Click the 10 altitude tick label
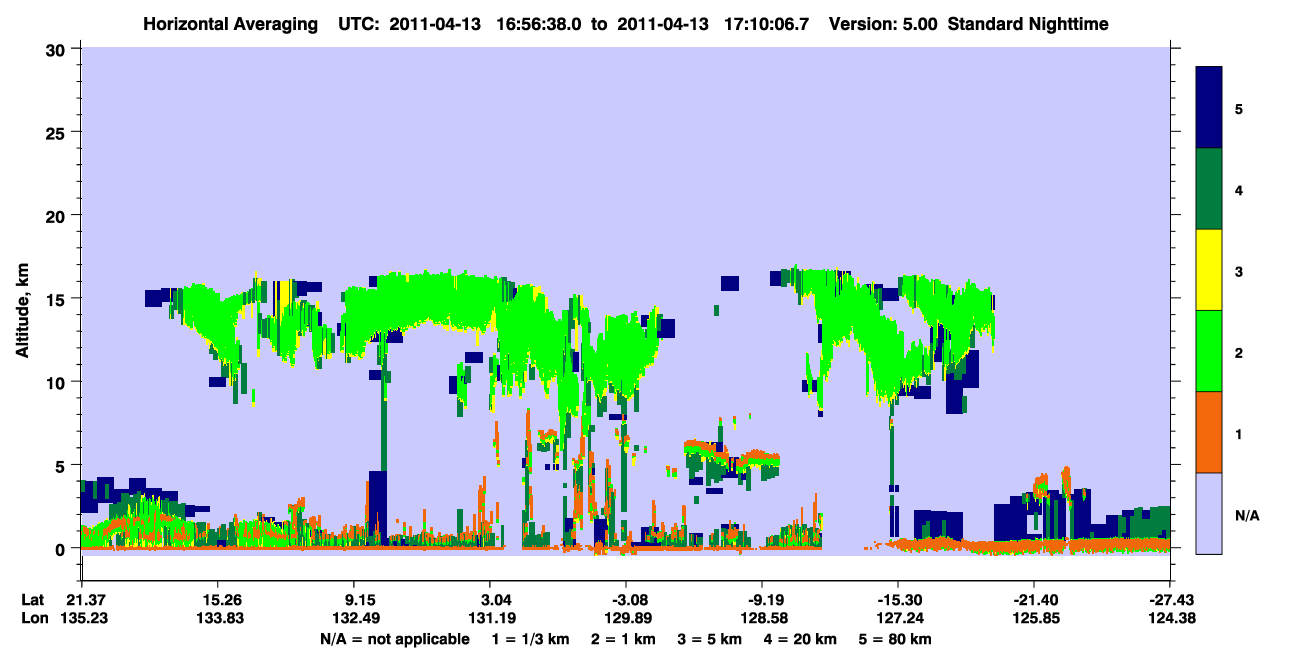The width and height of the screenshot is (1300, 667). click(x=58, y=382)
